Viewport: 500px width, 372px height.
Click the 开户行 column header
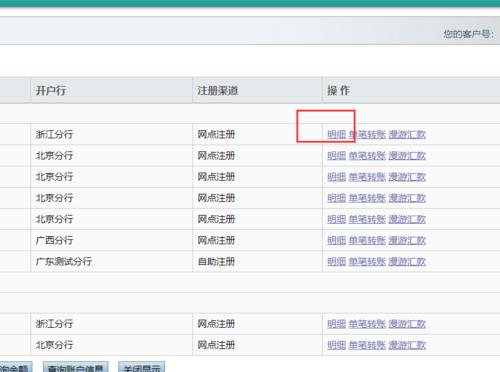[111, 90]
